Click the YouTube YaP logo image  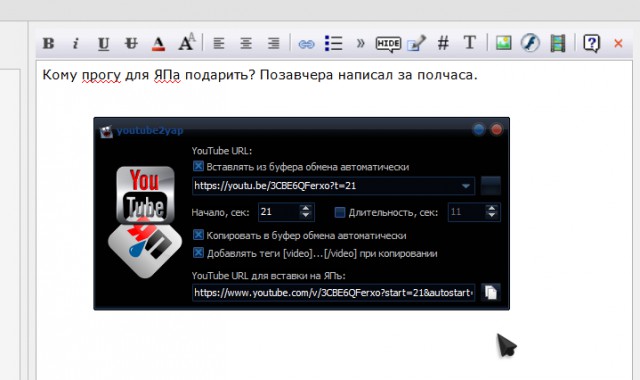tap(145, 222)
